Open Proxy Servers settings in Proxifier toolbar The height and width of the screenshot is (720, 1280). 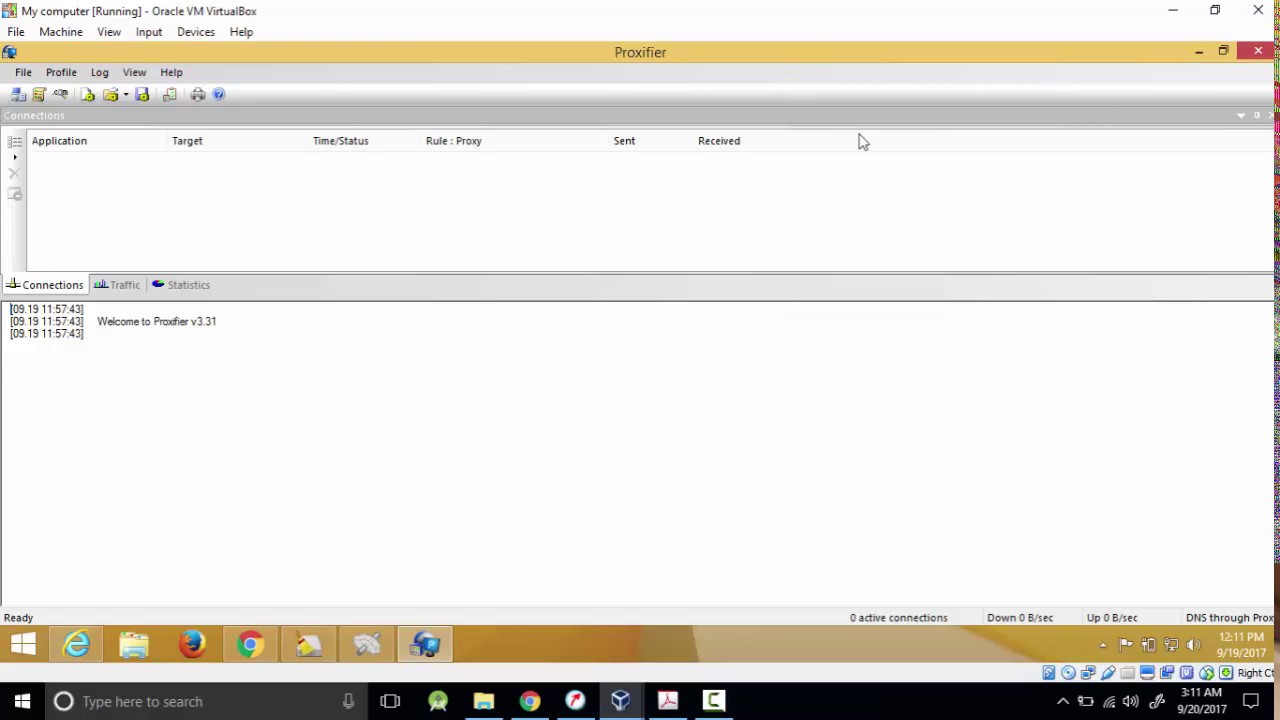coord(18,94)
